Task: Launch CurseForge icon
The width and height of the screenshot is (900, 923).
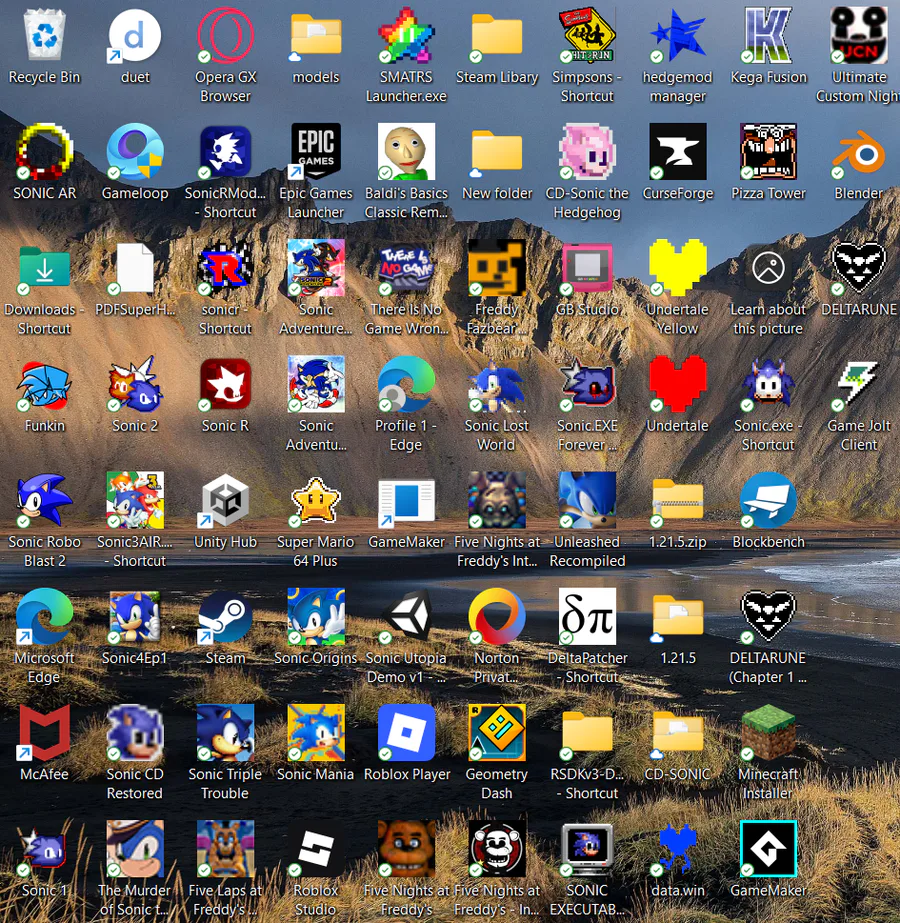Action: click(678, 151)
